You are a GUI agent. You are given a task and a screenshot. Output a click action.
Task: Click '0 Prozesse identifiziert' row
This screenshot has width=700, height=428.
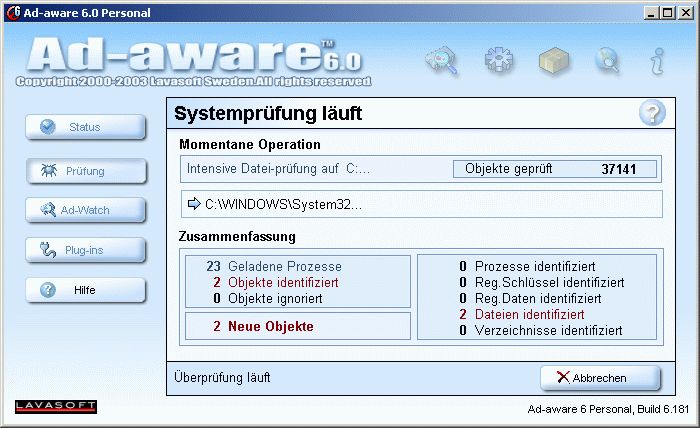click(527, 266)
